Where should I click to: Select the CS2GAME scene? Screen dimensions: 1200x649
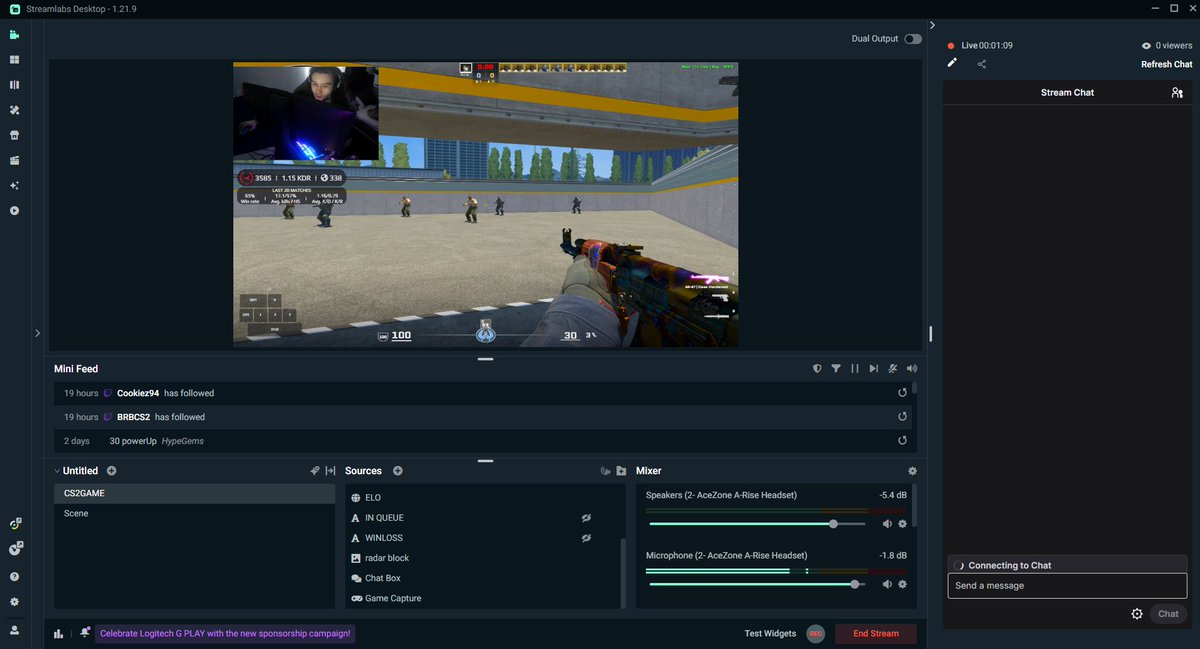[x=194, y=493]
